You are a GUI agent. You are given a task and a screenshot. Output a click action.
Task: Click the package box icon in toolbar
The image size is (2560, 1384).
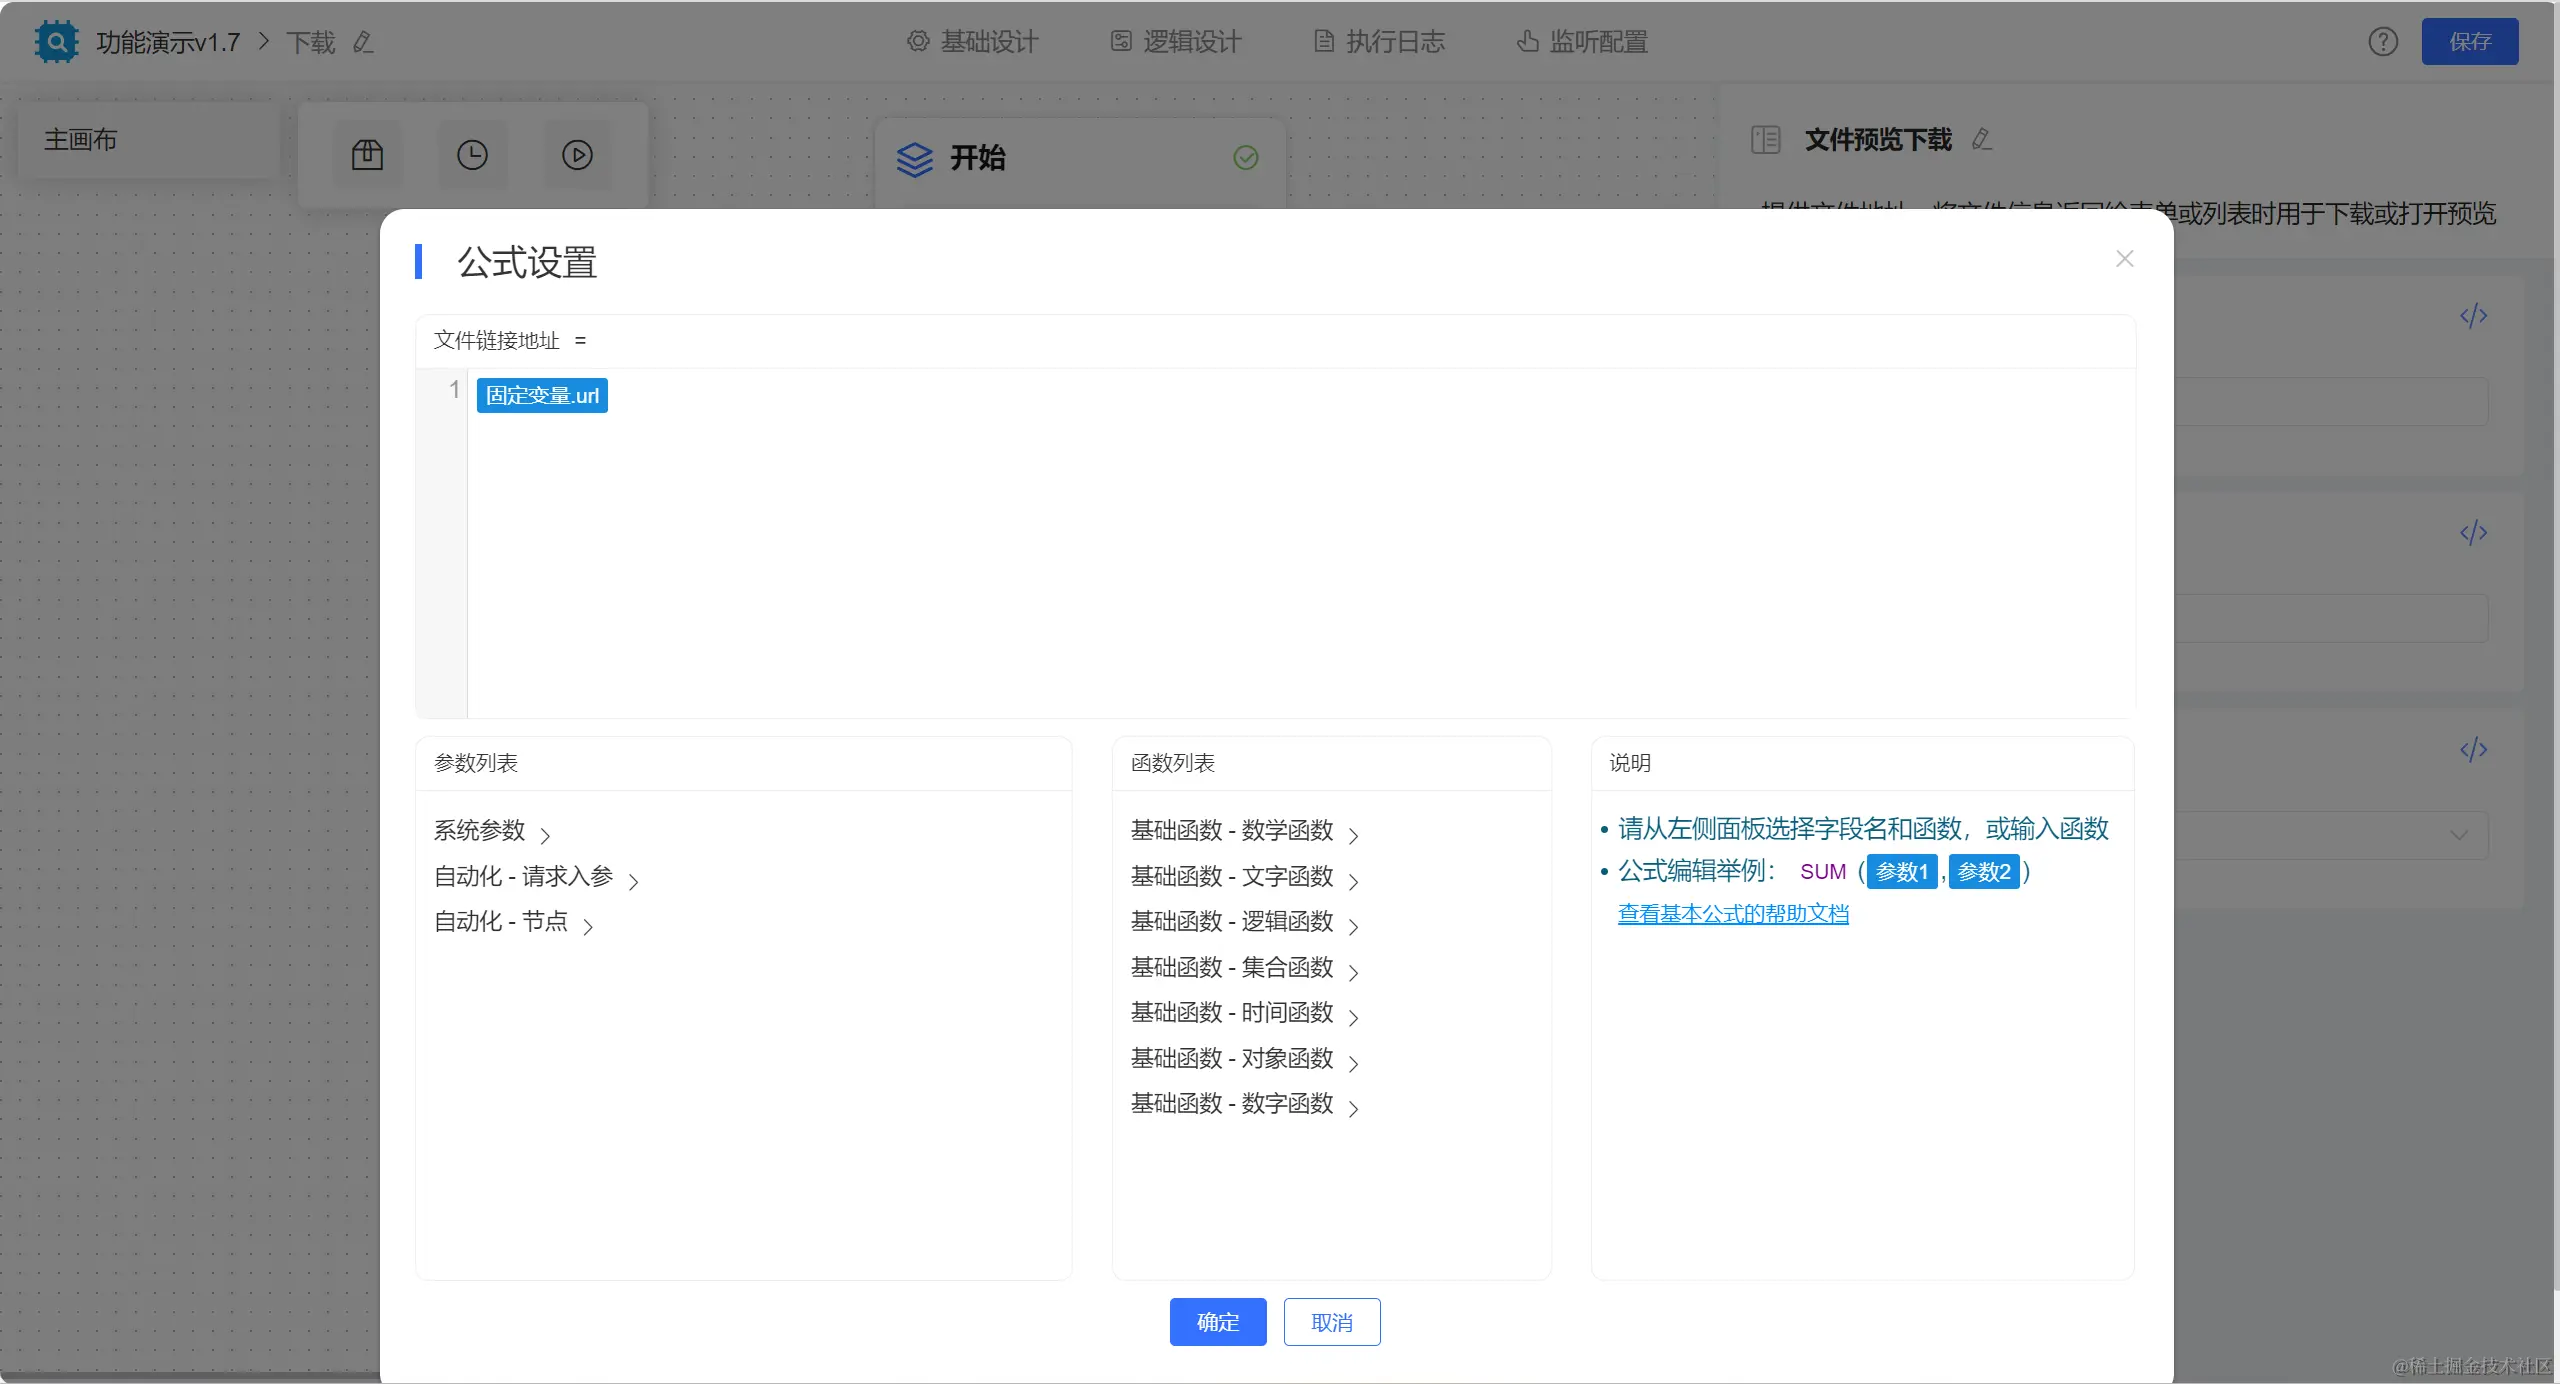coord(367,155)
